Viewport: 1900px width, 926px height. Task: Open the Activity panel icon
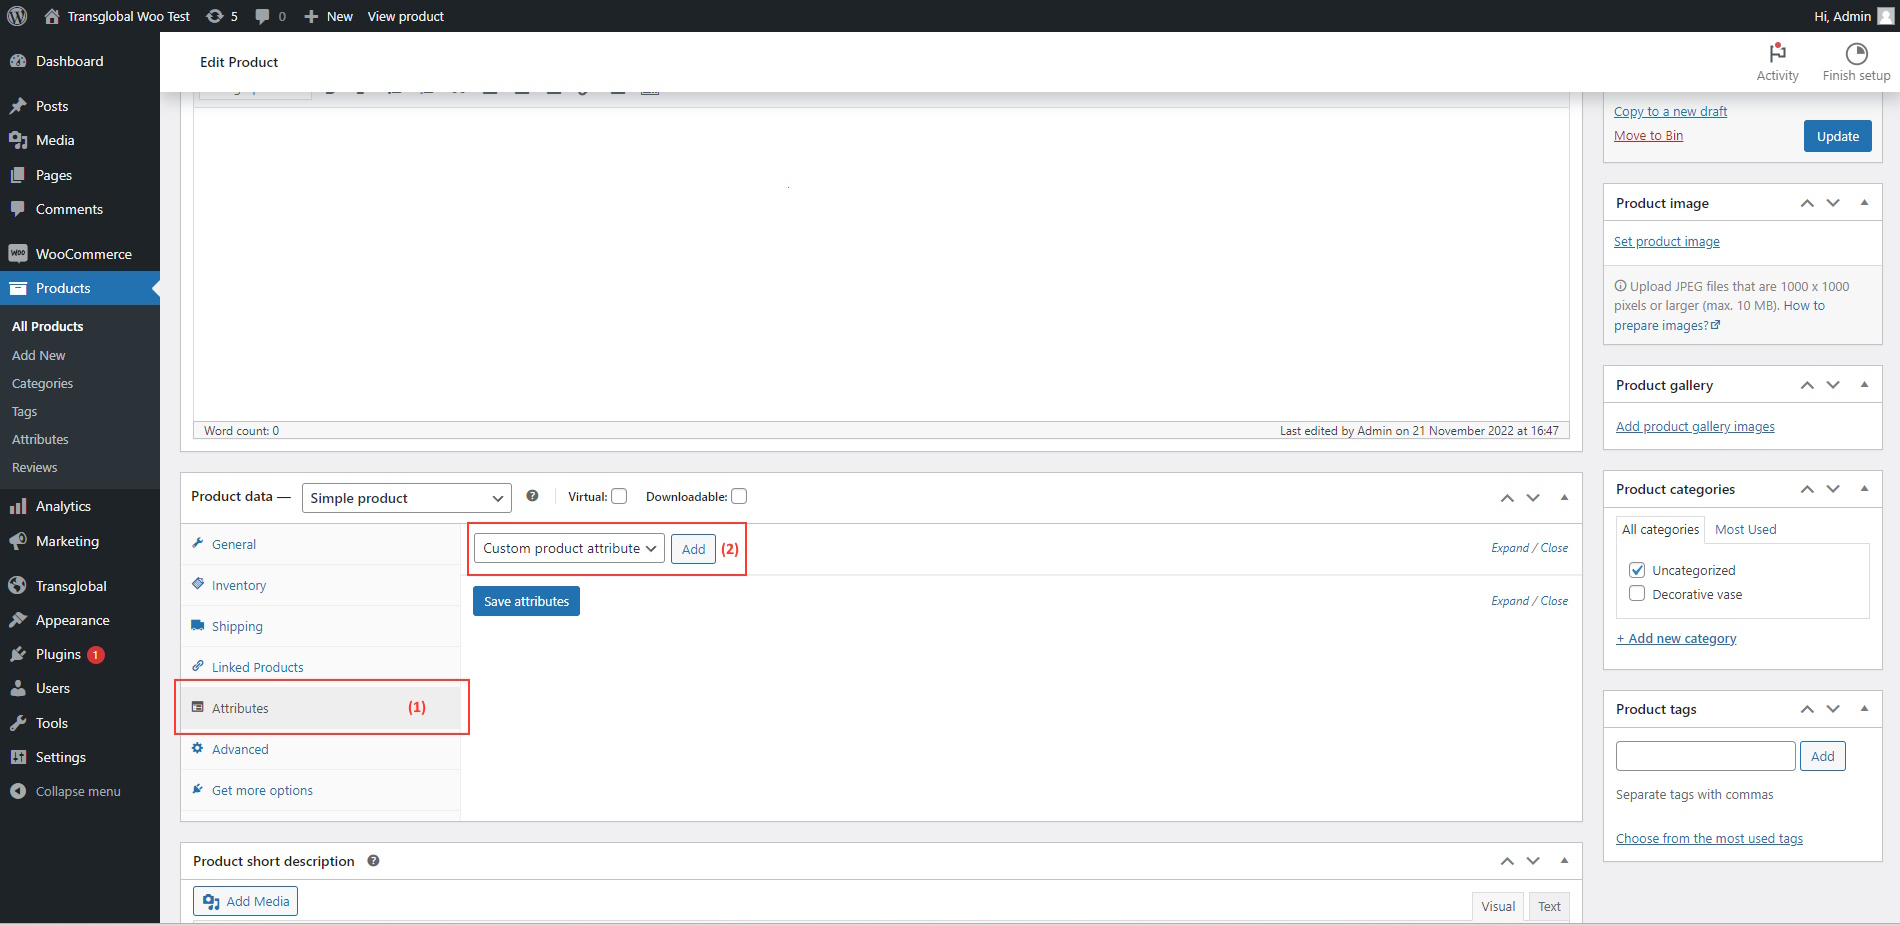coord(1777,53)
